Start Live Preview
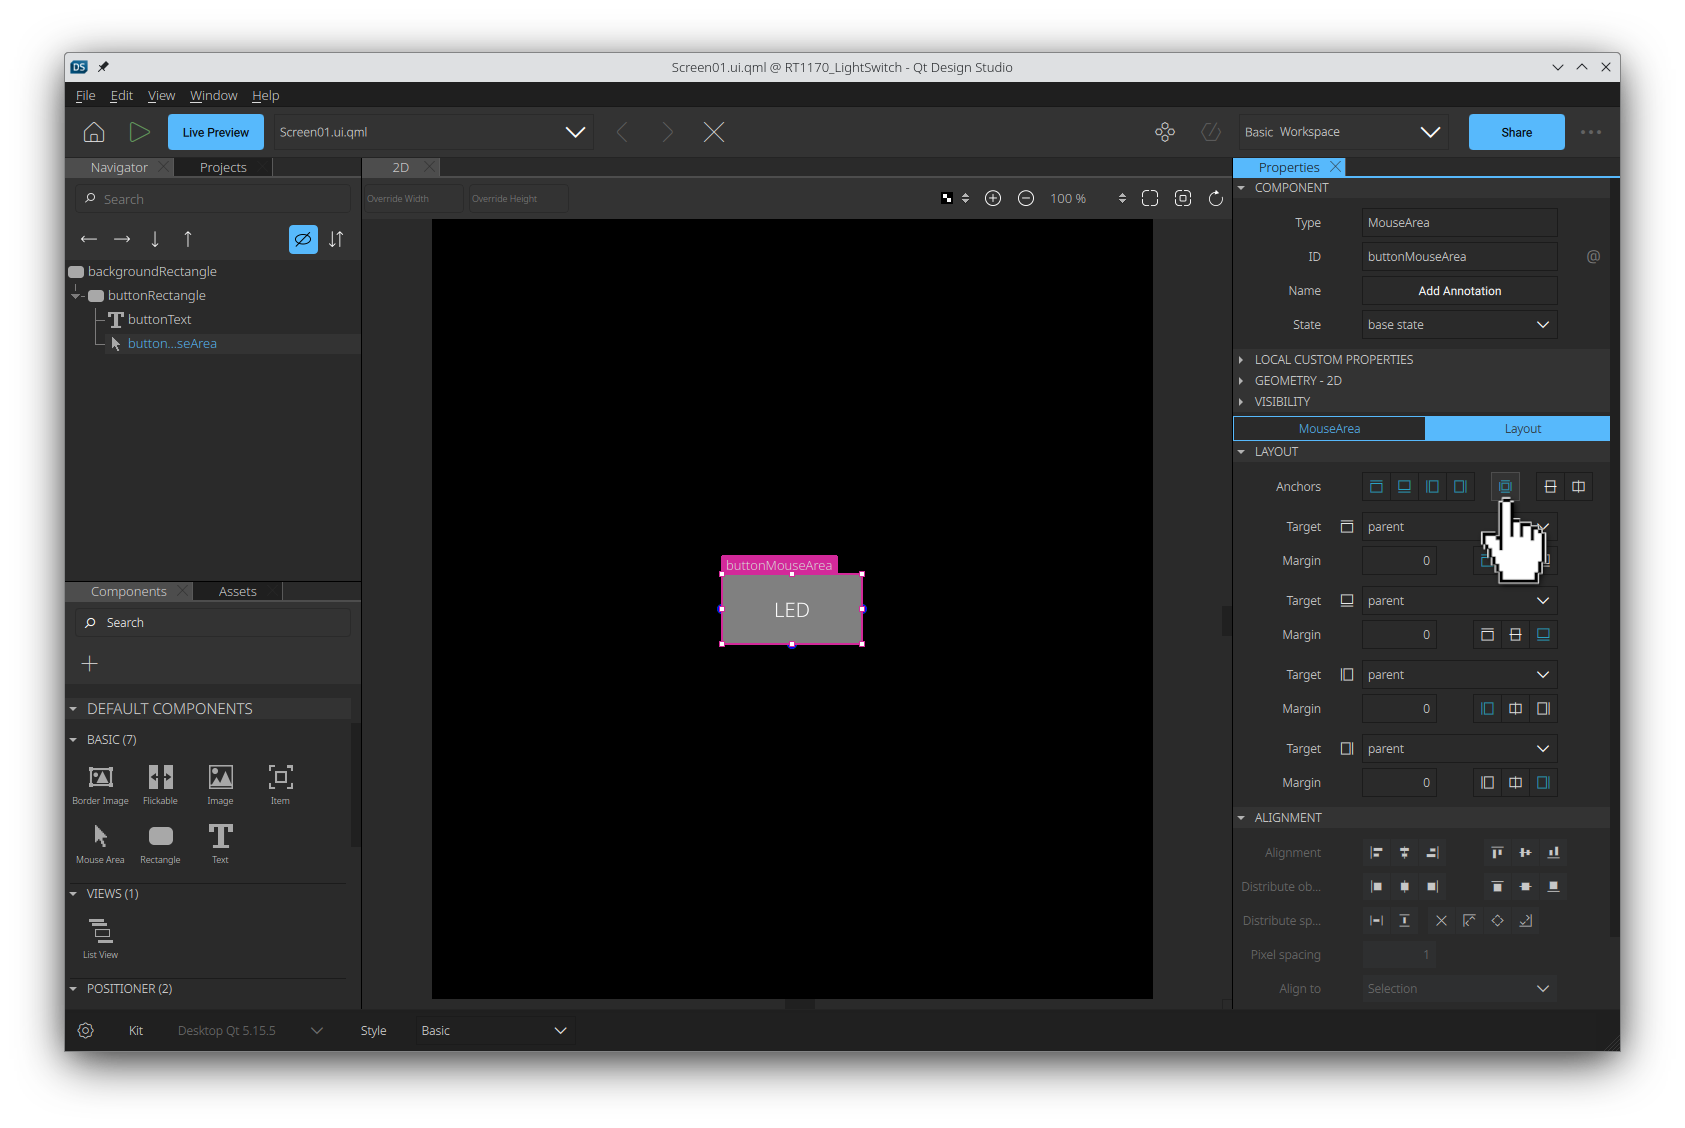1685x1128 pixels. click(x=215, y=131)
